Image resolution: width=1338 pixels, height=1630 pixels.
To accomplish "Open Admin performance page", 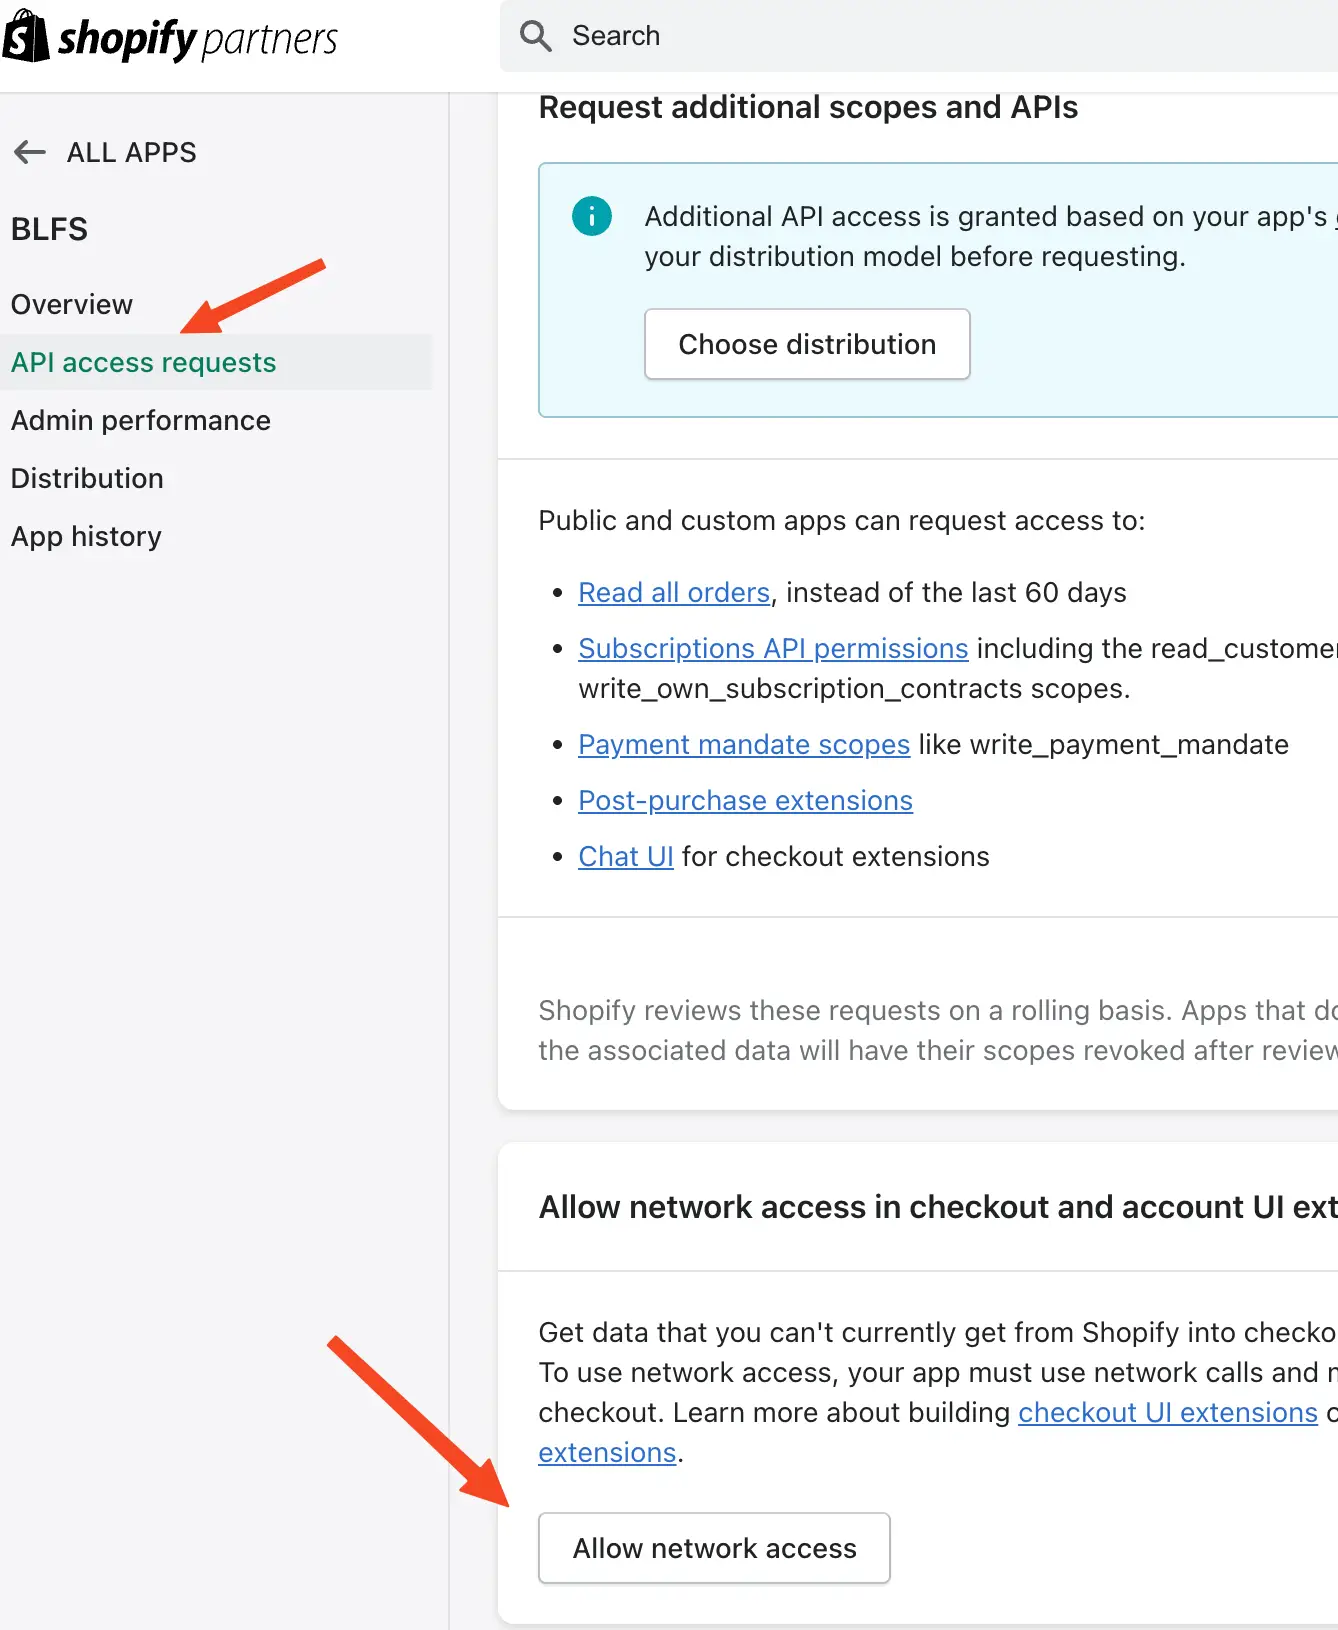I will (x=141, y=420).
